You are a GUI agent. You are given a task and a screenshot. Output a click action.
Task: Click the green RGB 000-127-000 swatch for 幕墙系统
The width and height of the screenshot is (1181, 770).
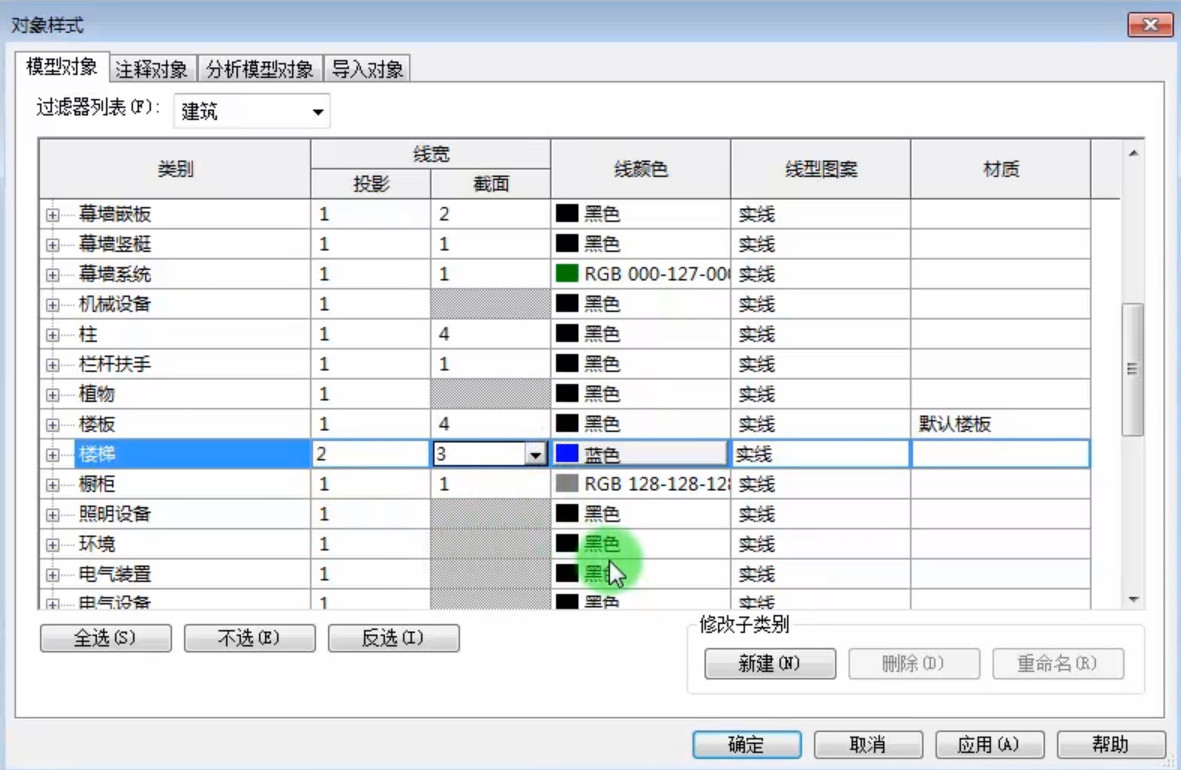point(566,273)
